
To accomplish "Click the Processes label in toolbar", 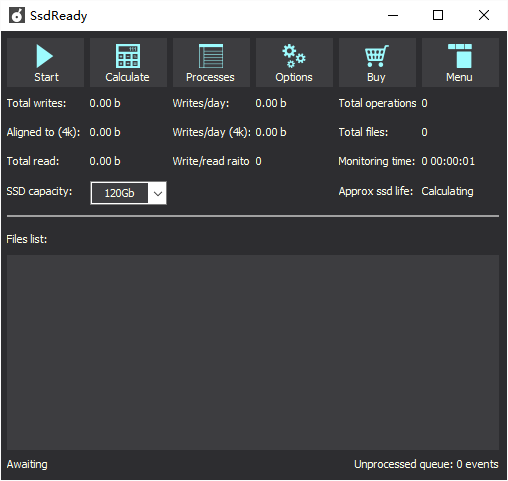I will pos(210,77).
